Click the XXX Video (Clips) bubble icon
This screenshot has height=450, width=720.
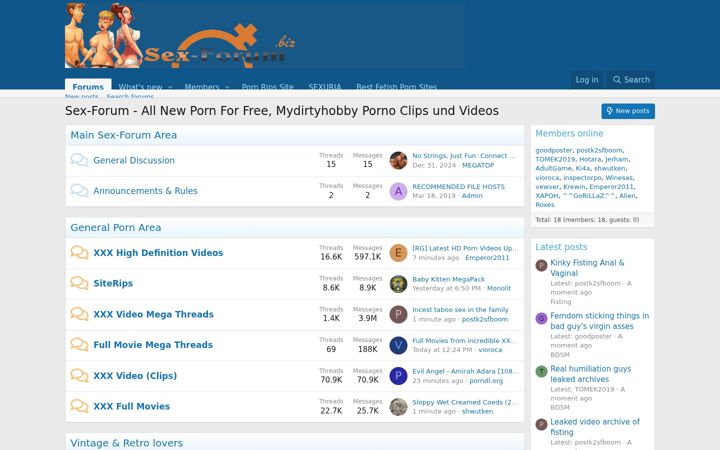click(79, 376)
